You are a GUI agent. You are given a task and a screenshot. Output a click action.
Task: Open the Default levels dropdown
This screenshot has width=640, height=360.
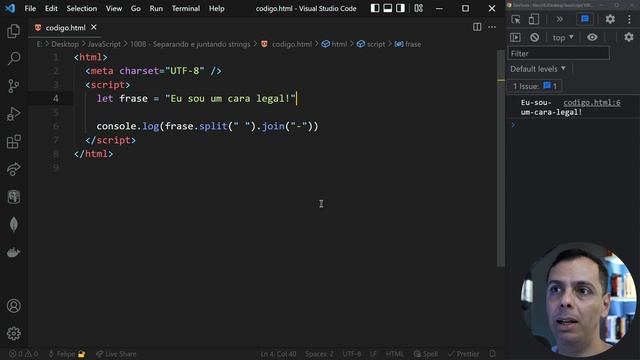pos(538,69)
